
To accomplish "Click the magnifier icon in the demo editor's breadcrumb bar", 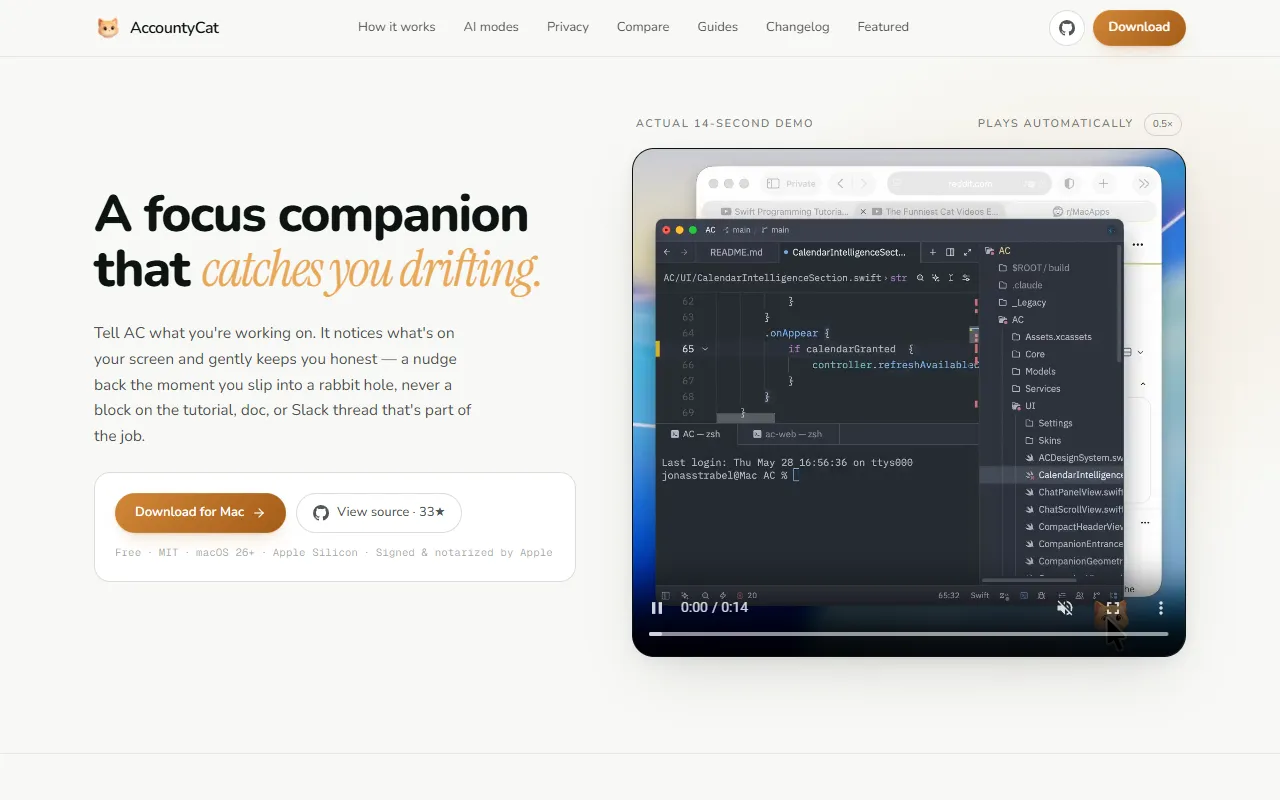I will tap(920, 278).
